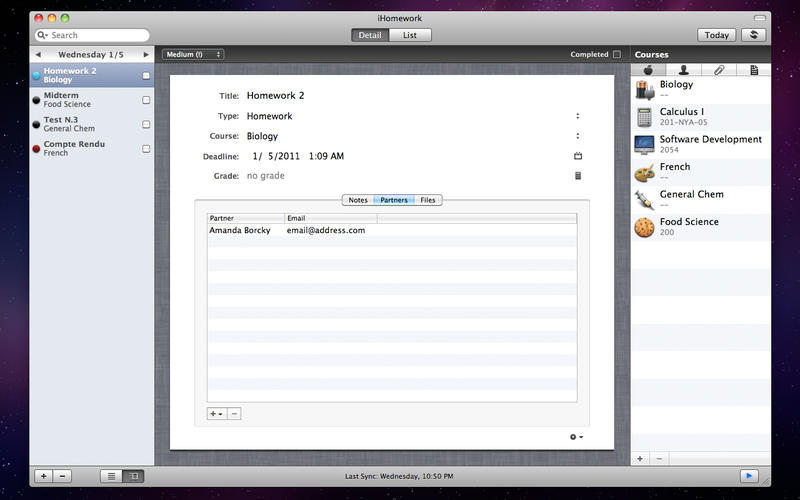Remove assignment with minus button
Viewport: 800px width, 500px height.
coord(62,476)
